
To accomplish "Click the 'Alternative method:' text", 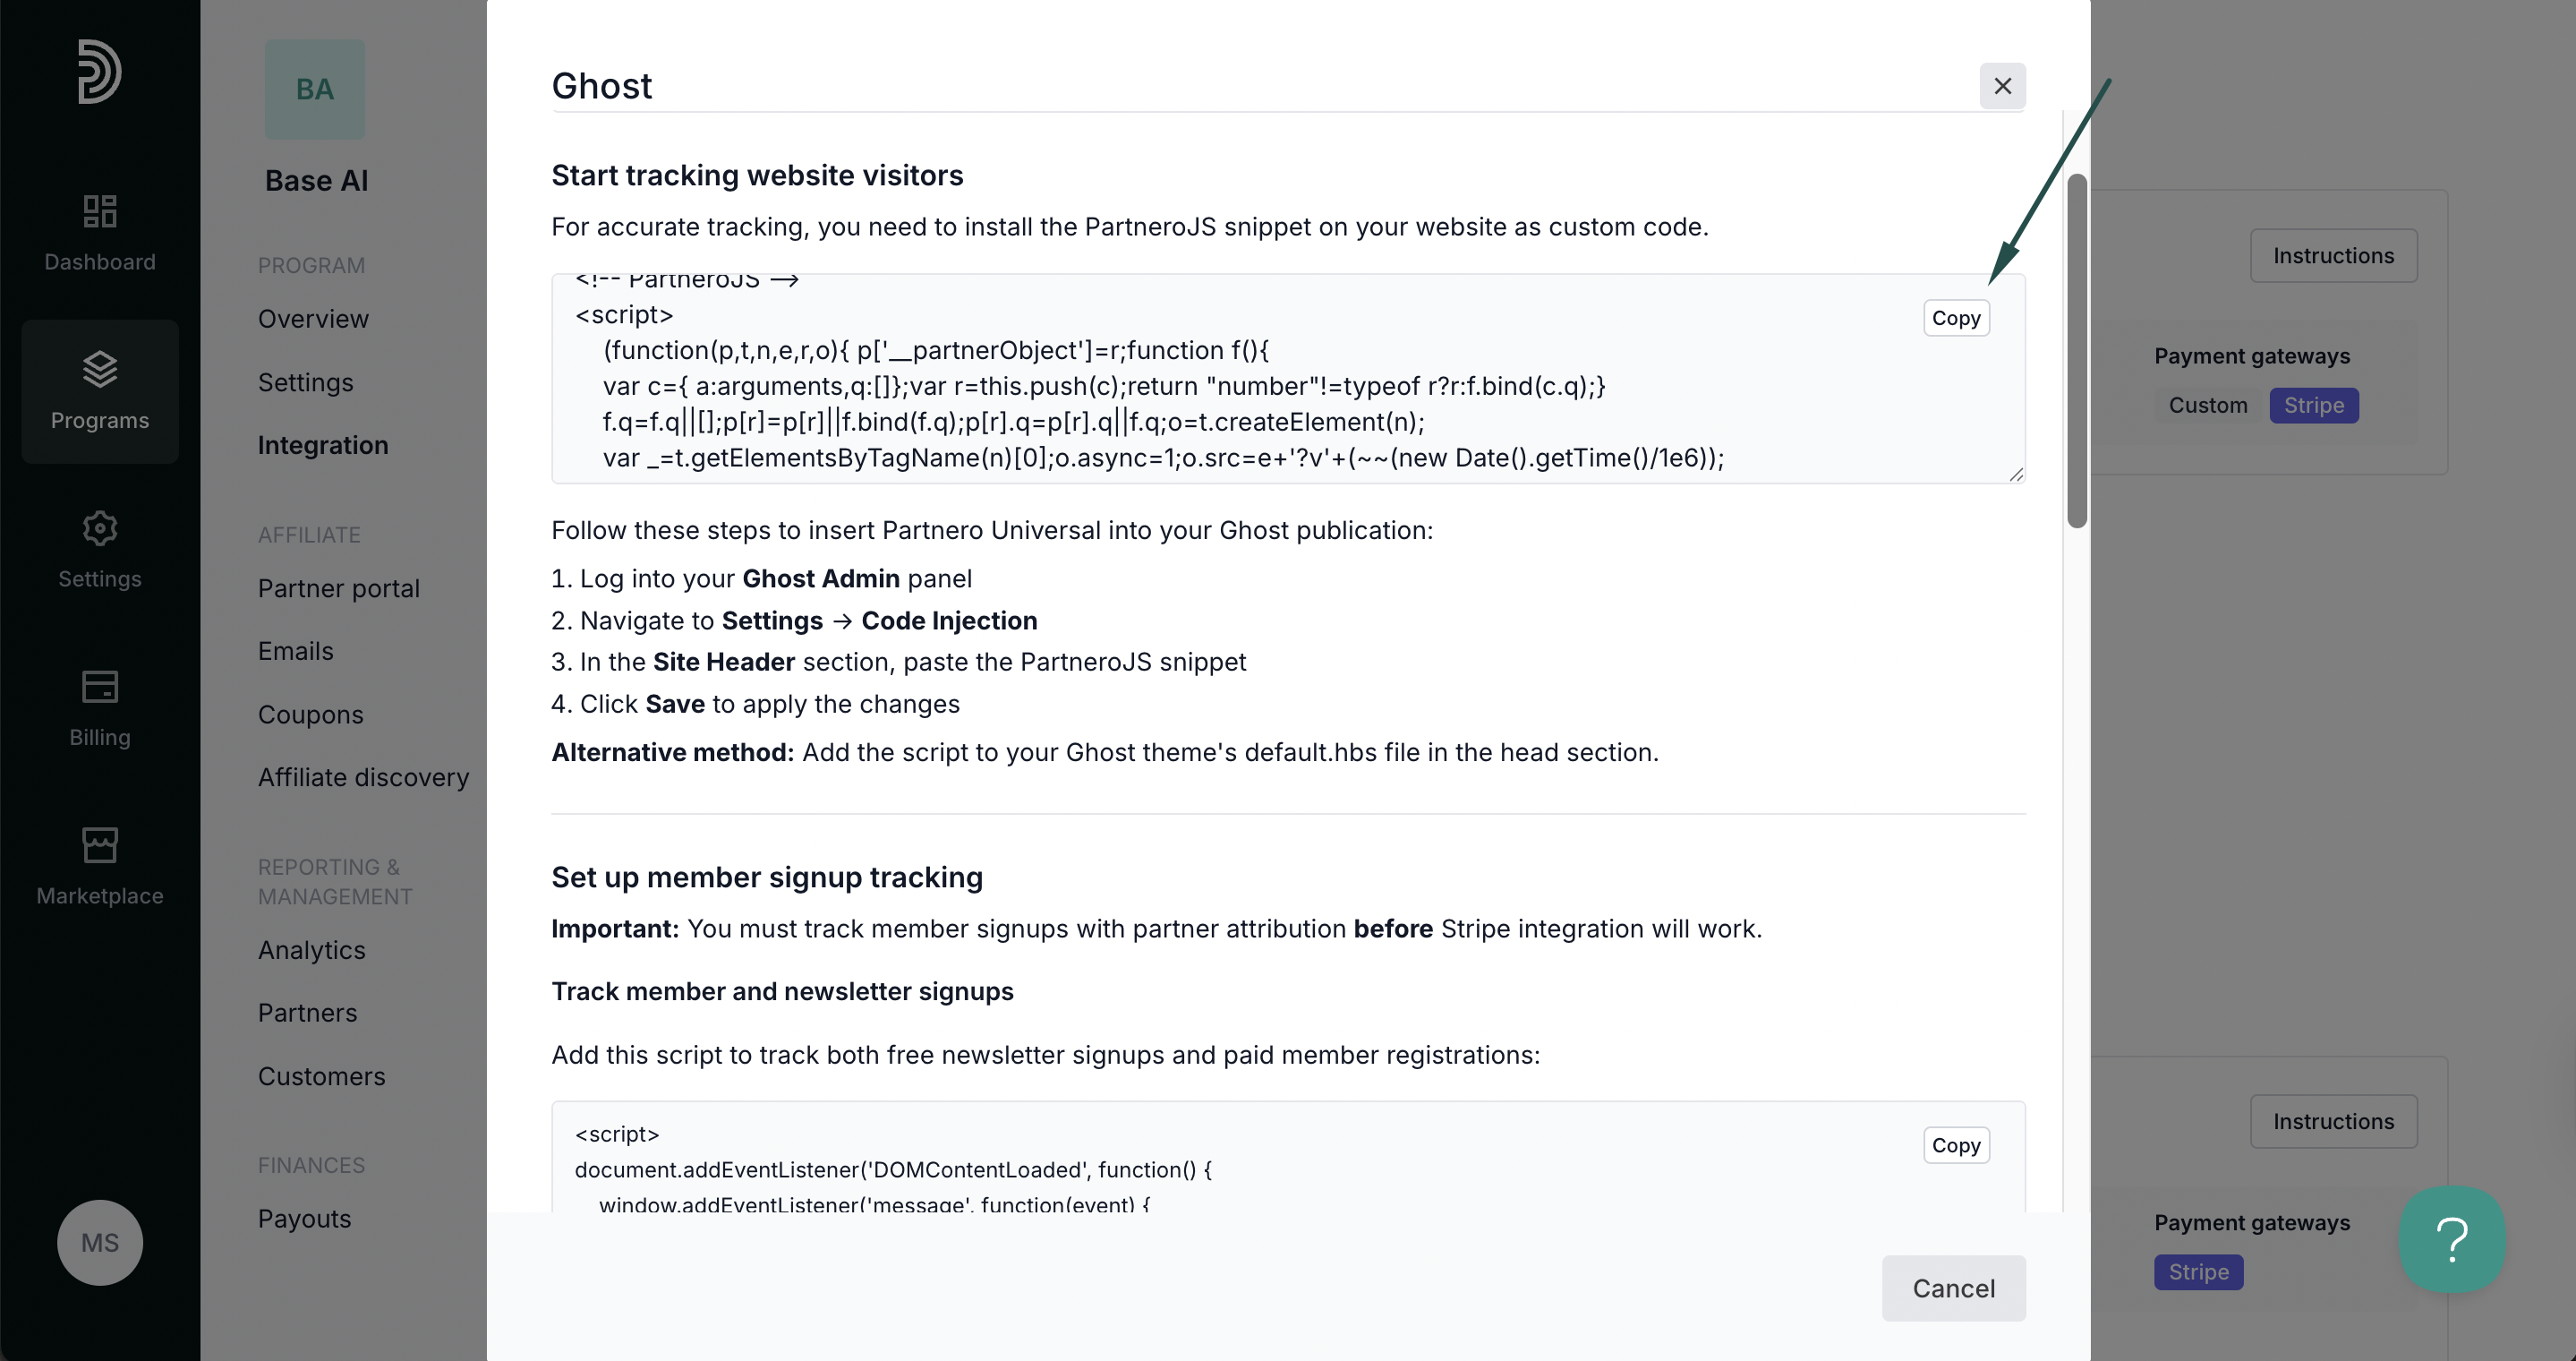I will [672, 752].
